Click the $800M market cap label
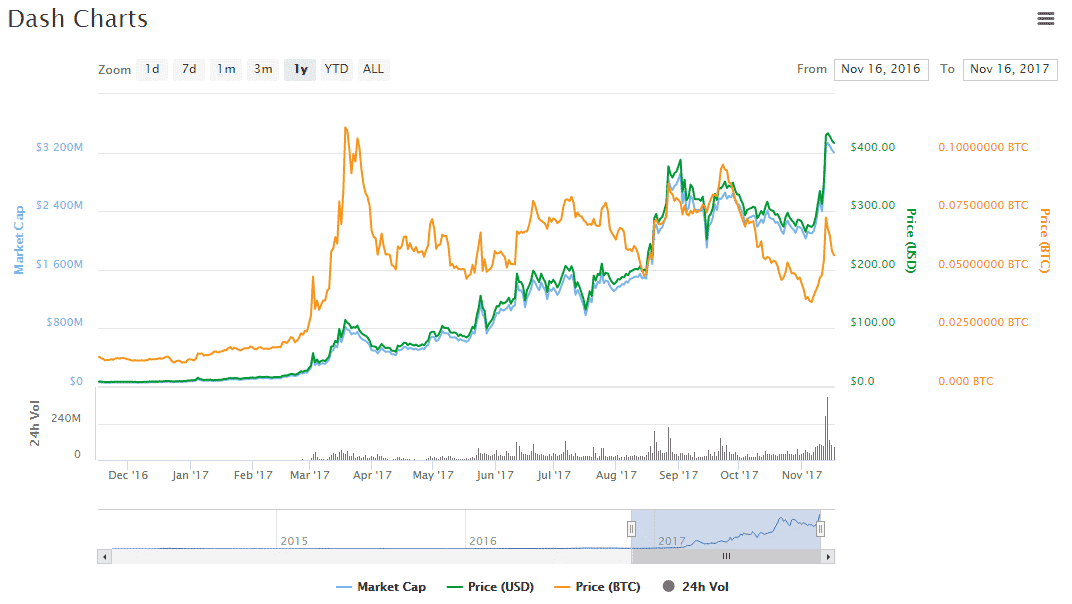Viewport: 1072px width, 604px height. 64,322
